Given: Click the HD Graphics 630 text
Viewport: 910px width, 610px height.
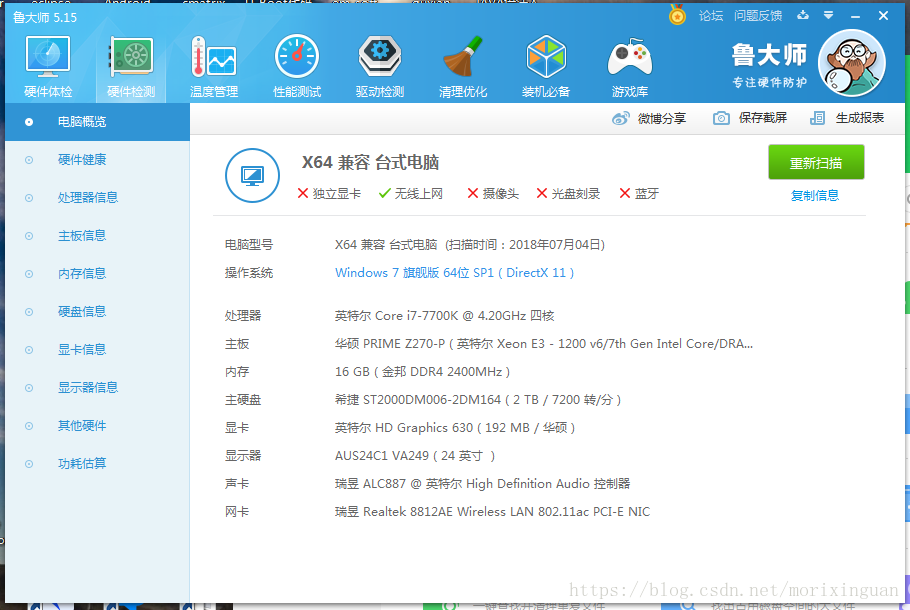Looking at the screenshot, I should click(x=455, y=428).
